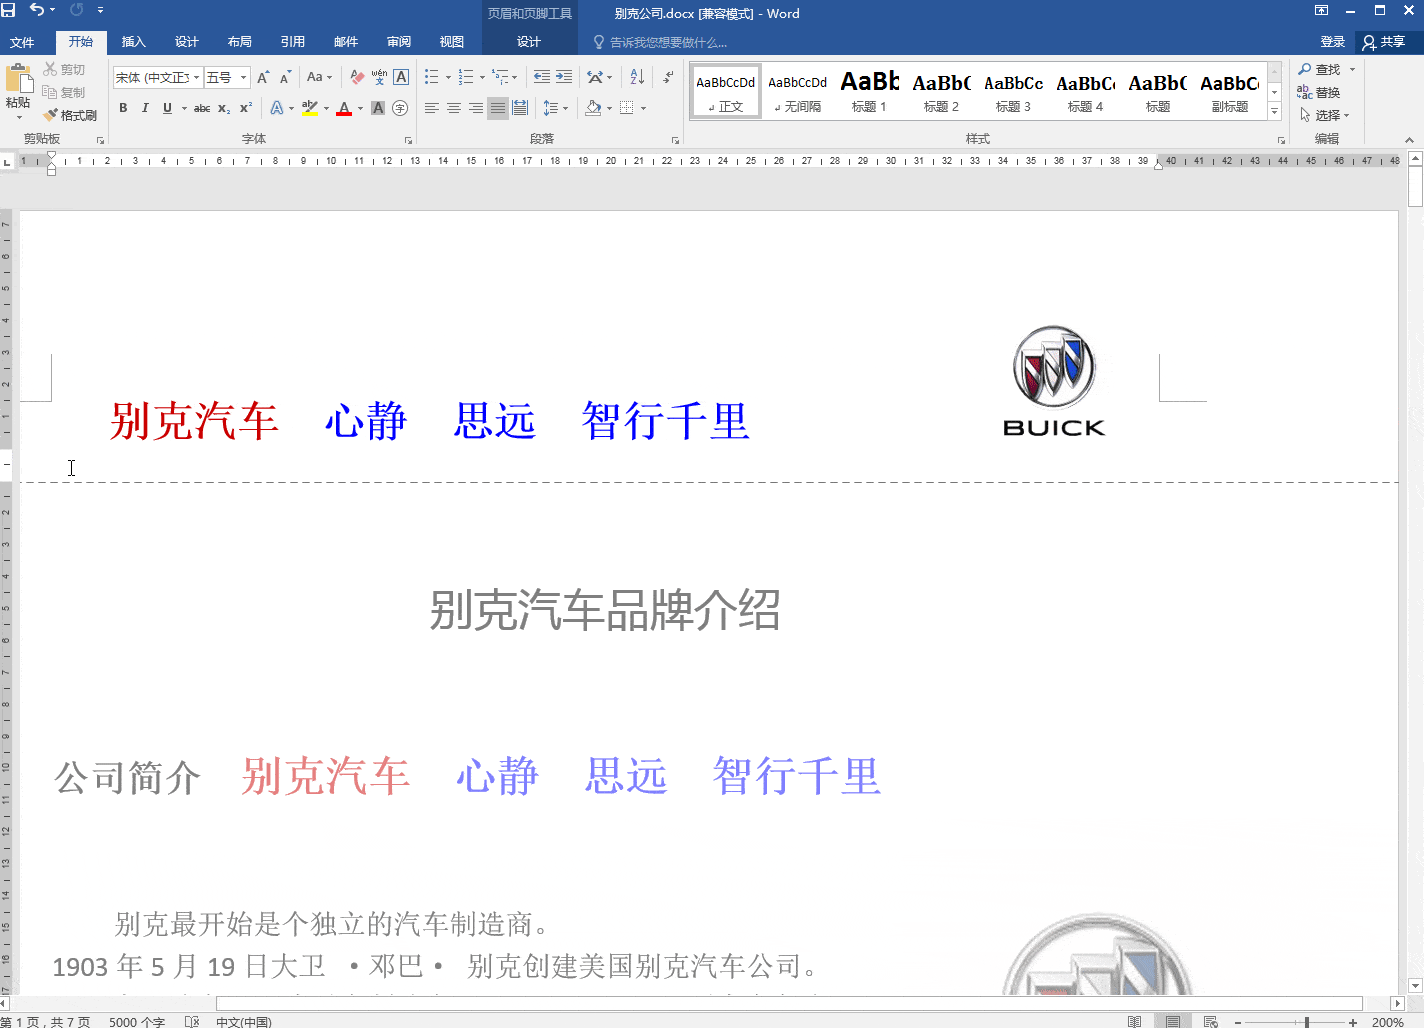Switch to the 插入 ribbon tab
This screenshot has height=1028, width=1424.
(134, 42)
